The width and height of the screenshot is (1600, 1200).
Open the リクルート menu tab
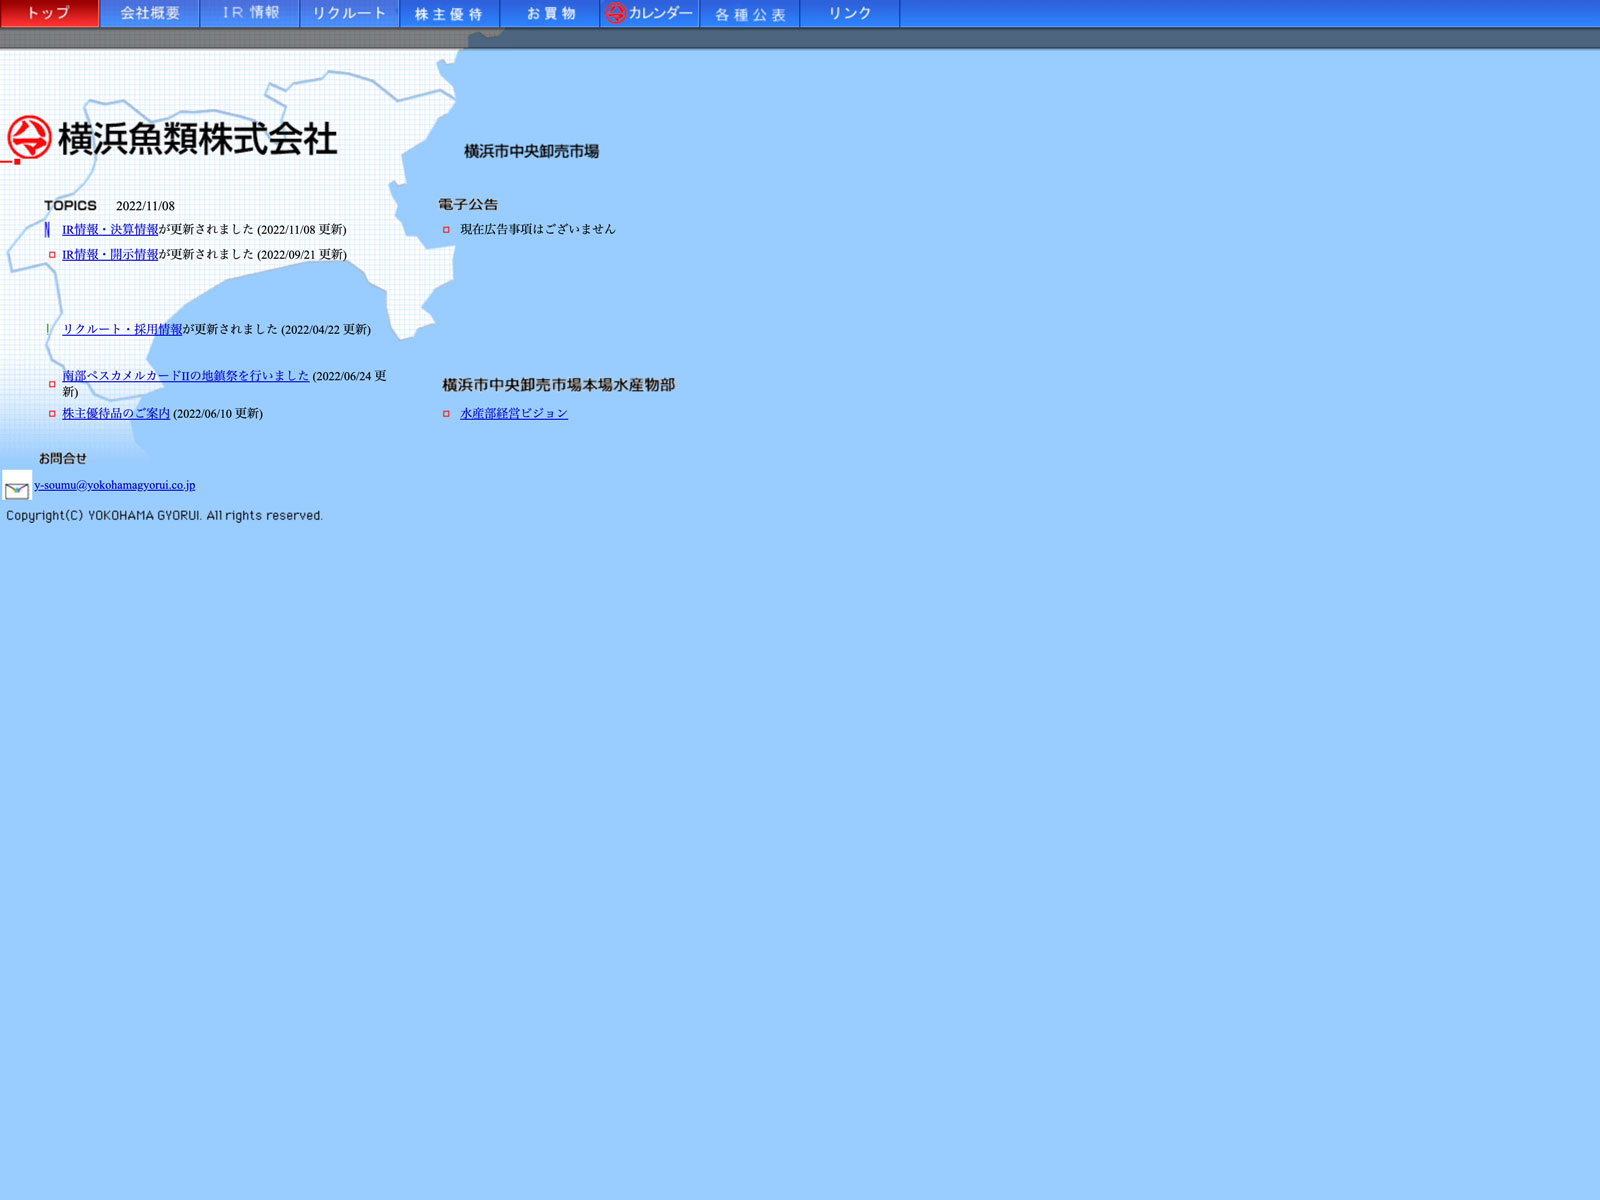349,14
